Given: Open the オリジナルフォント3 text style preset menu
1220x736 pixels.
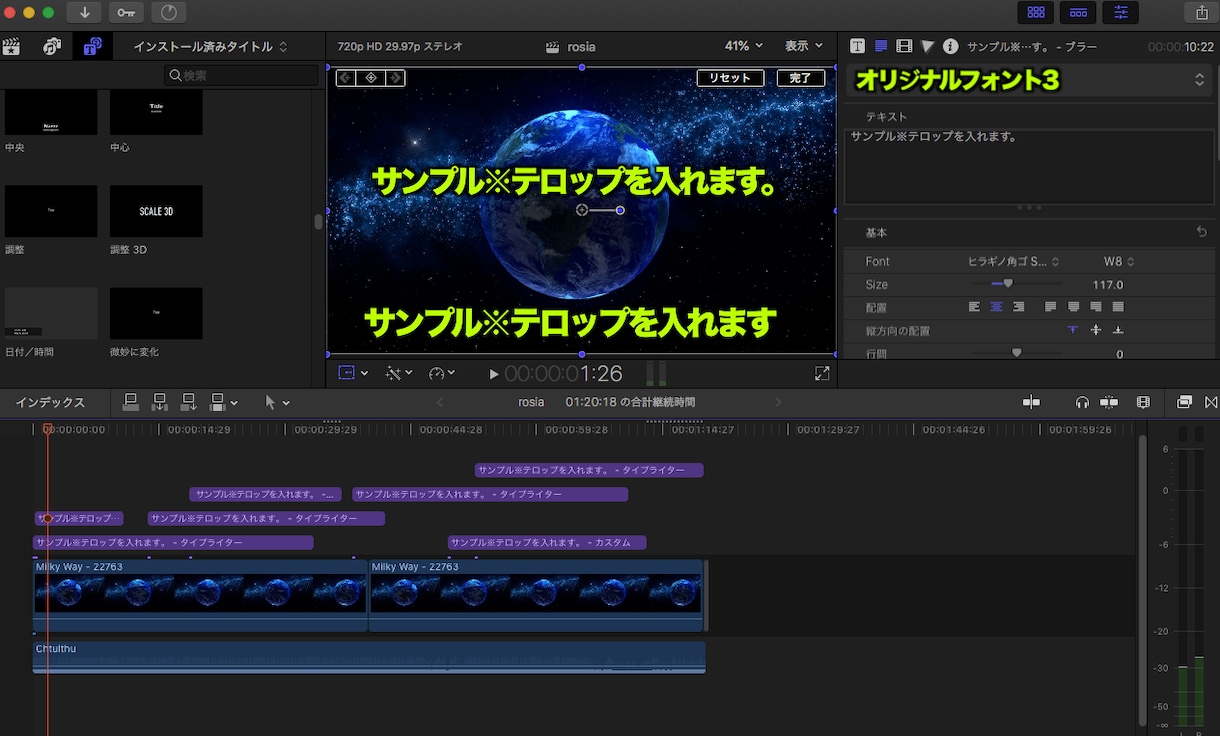Looking at the screenshot, I should pos(1030,81).
